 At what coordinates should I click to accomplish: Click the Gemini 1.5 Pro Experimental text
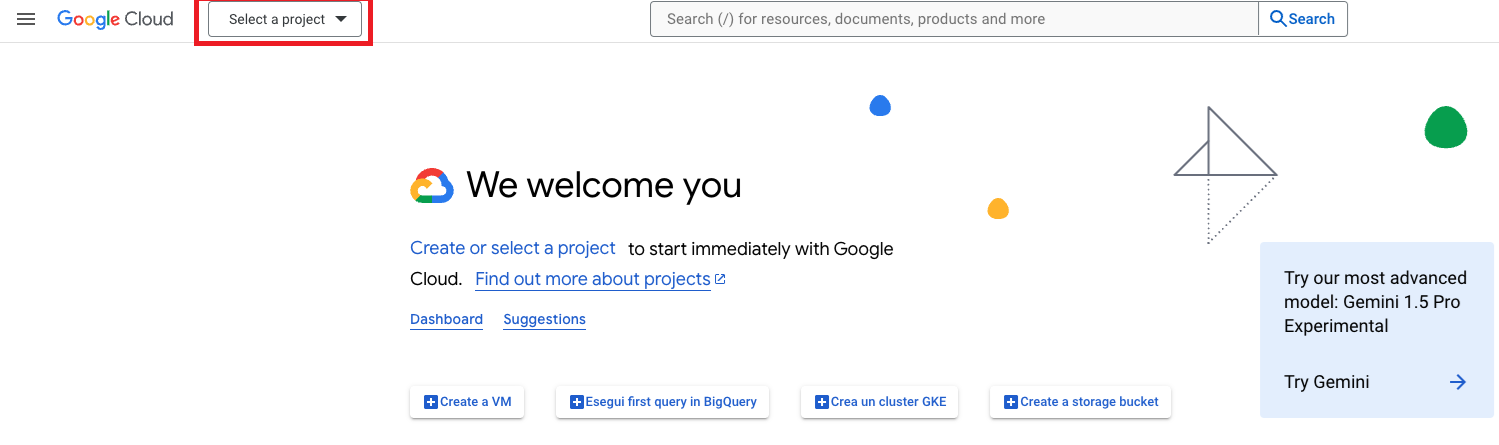tap(1375, 302)
